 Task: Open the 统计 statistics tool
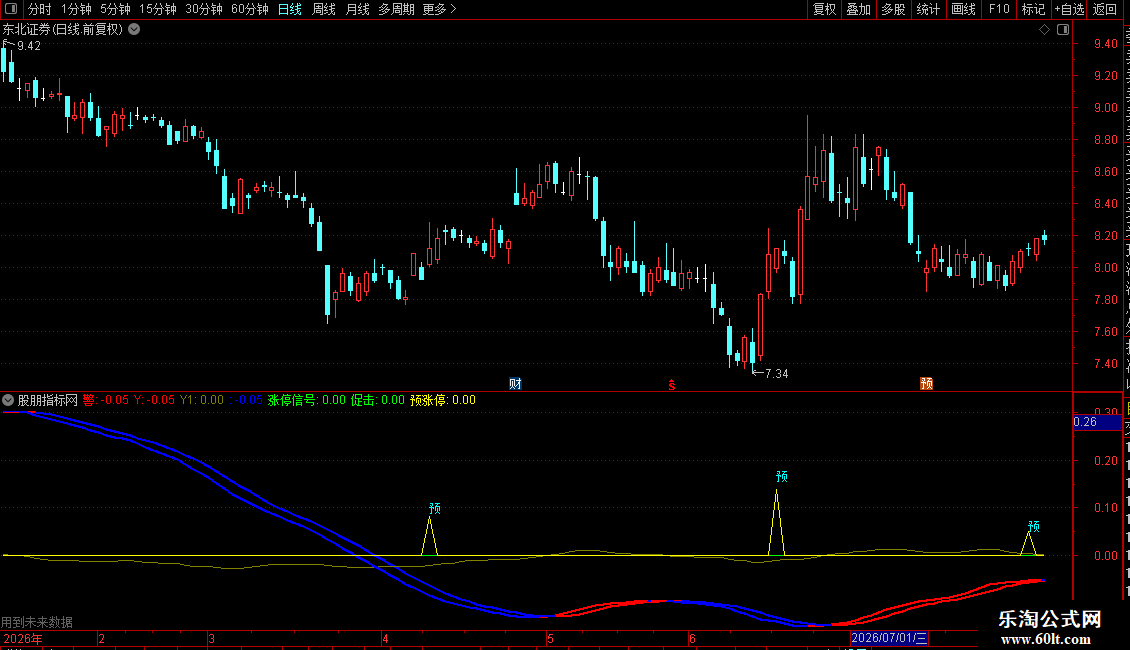coord(928,9)
